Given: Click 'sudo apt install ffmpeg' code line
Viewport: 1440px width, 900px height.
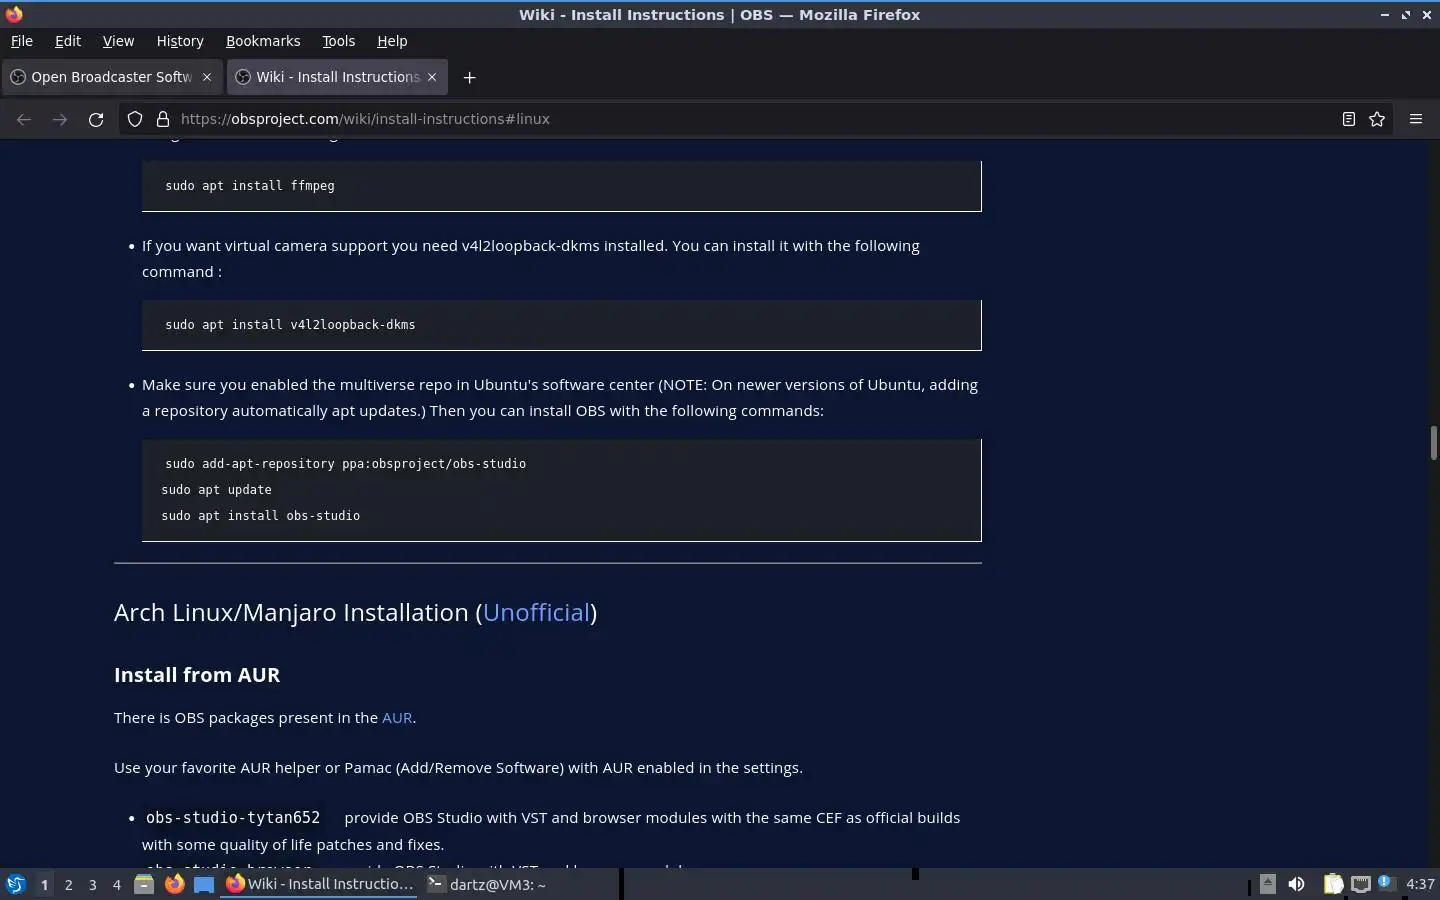Looking at the screenshot, I should (250, 186).
